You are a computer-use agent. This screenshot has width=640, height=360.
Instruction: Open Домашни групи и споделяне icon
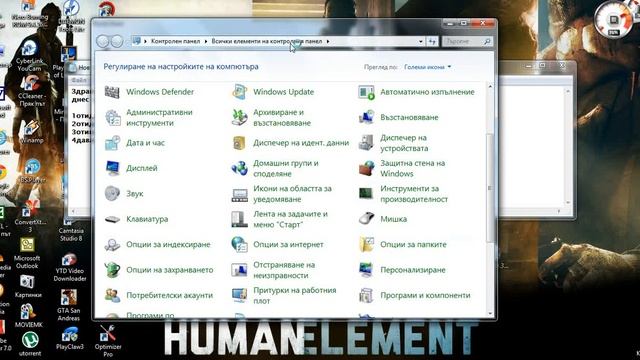(x=240, y=168)
